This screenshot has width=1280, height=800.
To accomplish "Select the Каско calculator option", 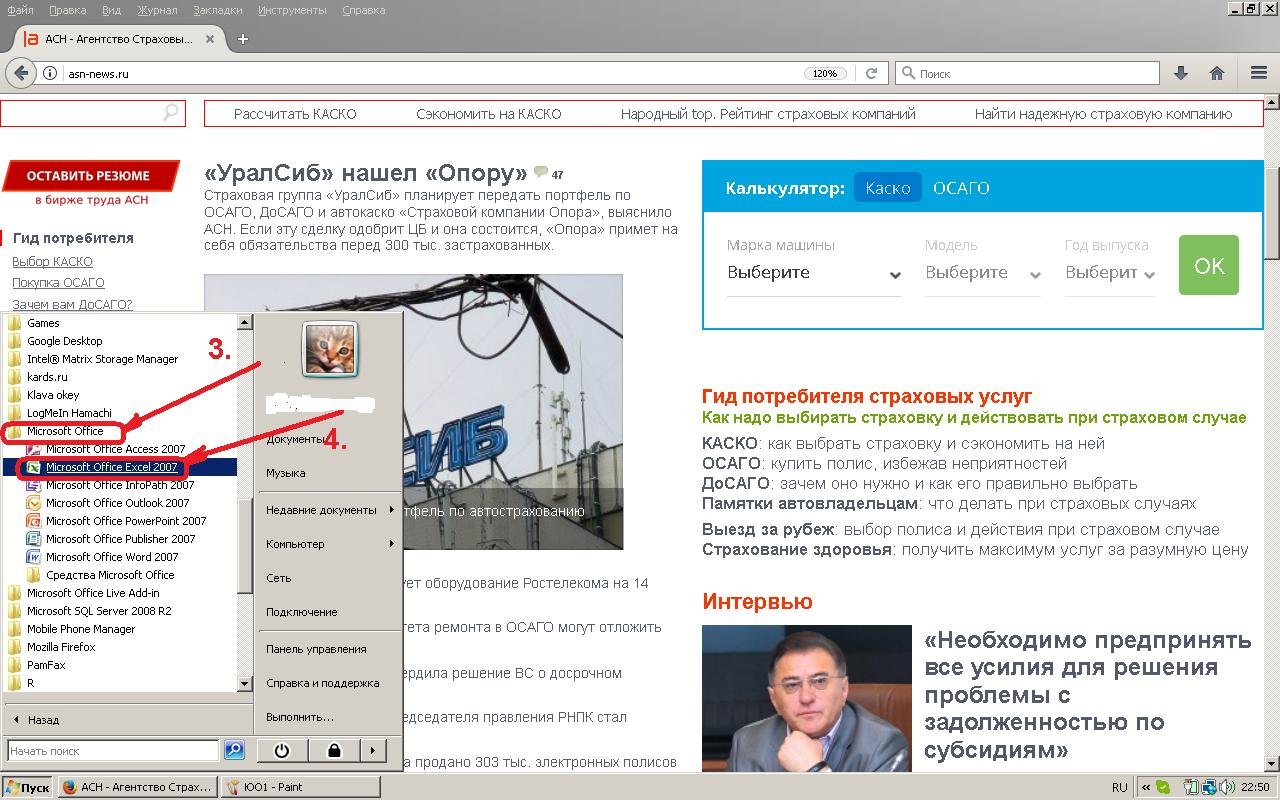I will tap(887, 188).
